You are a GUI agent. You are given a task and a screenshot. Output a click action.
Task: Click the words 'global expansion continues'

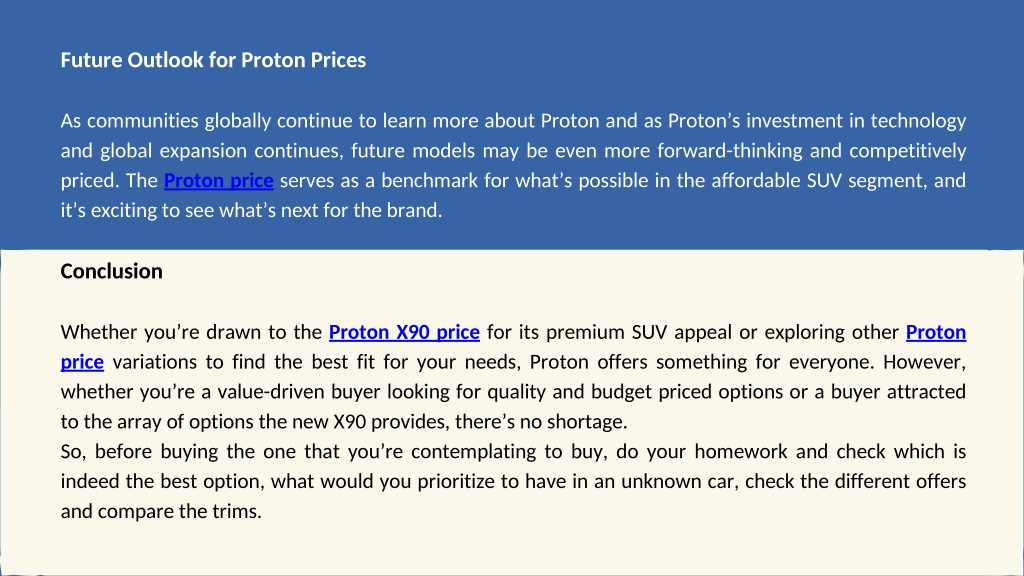point(221,151)
